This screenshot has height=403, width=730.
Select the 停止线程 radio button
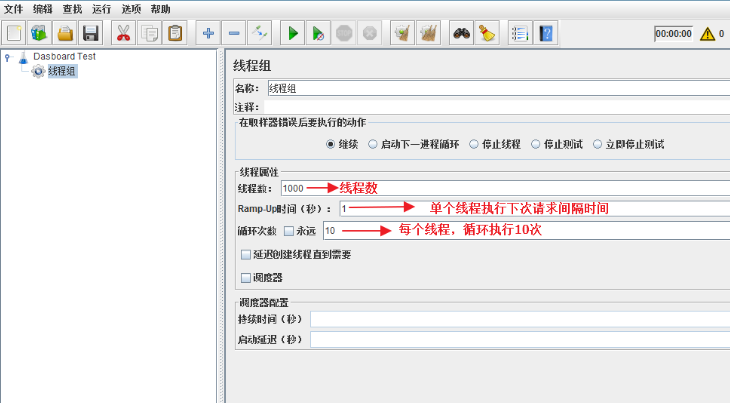pyautogui.click(x=473, y=144)
